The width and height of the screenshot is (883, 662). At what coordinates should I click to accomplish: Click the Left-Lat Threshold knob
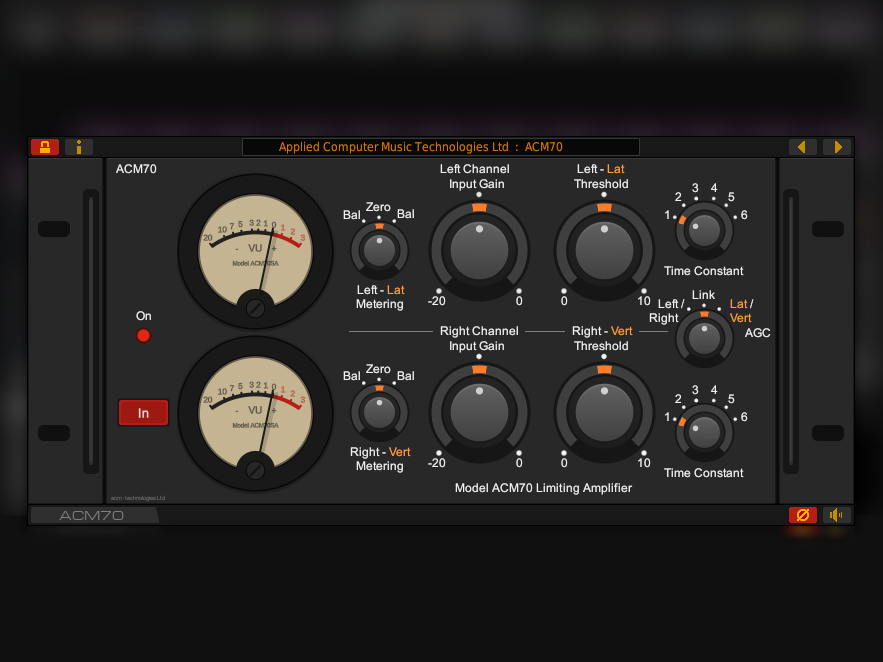click(603, 250)
